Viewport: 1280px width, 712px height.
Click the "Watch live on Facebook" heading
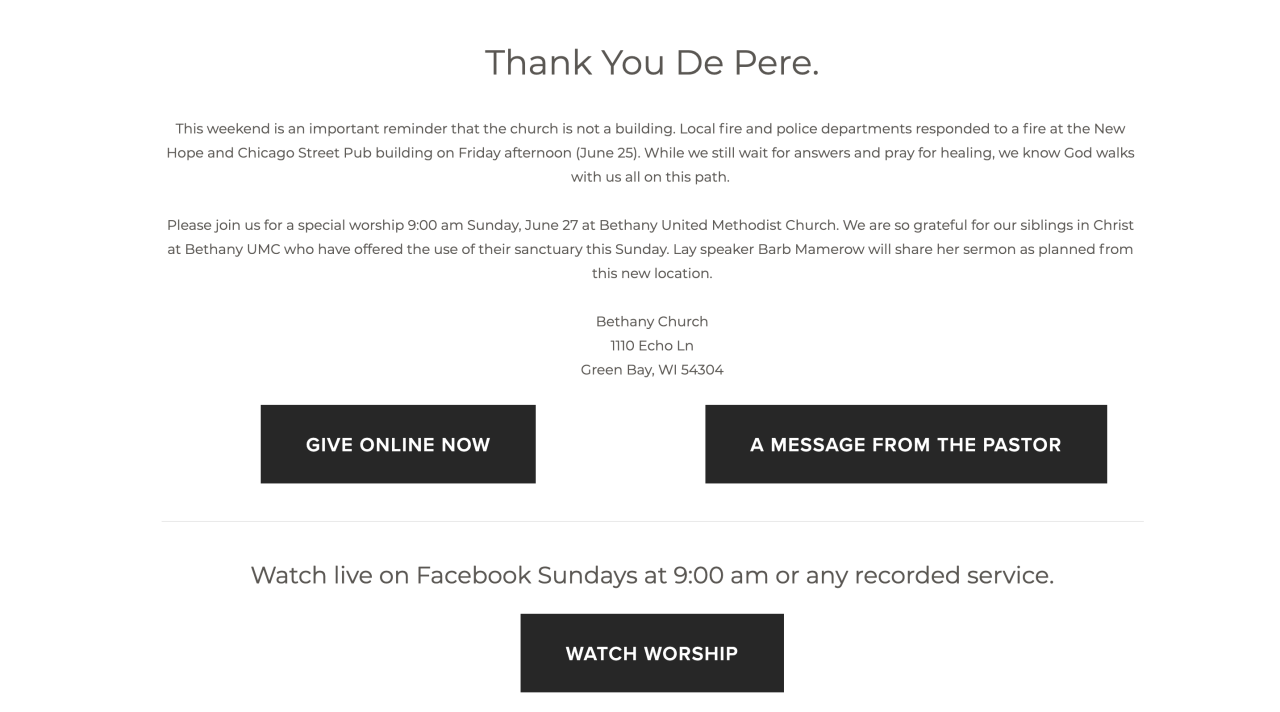[x=652, y=575]
